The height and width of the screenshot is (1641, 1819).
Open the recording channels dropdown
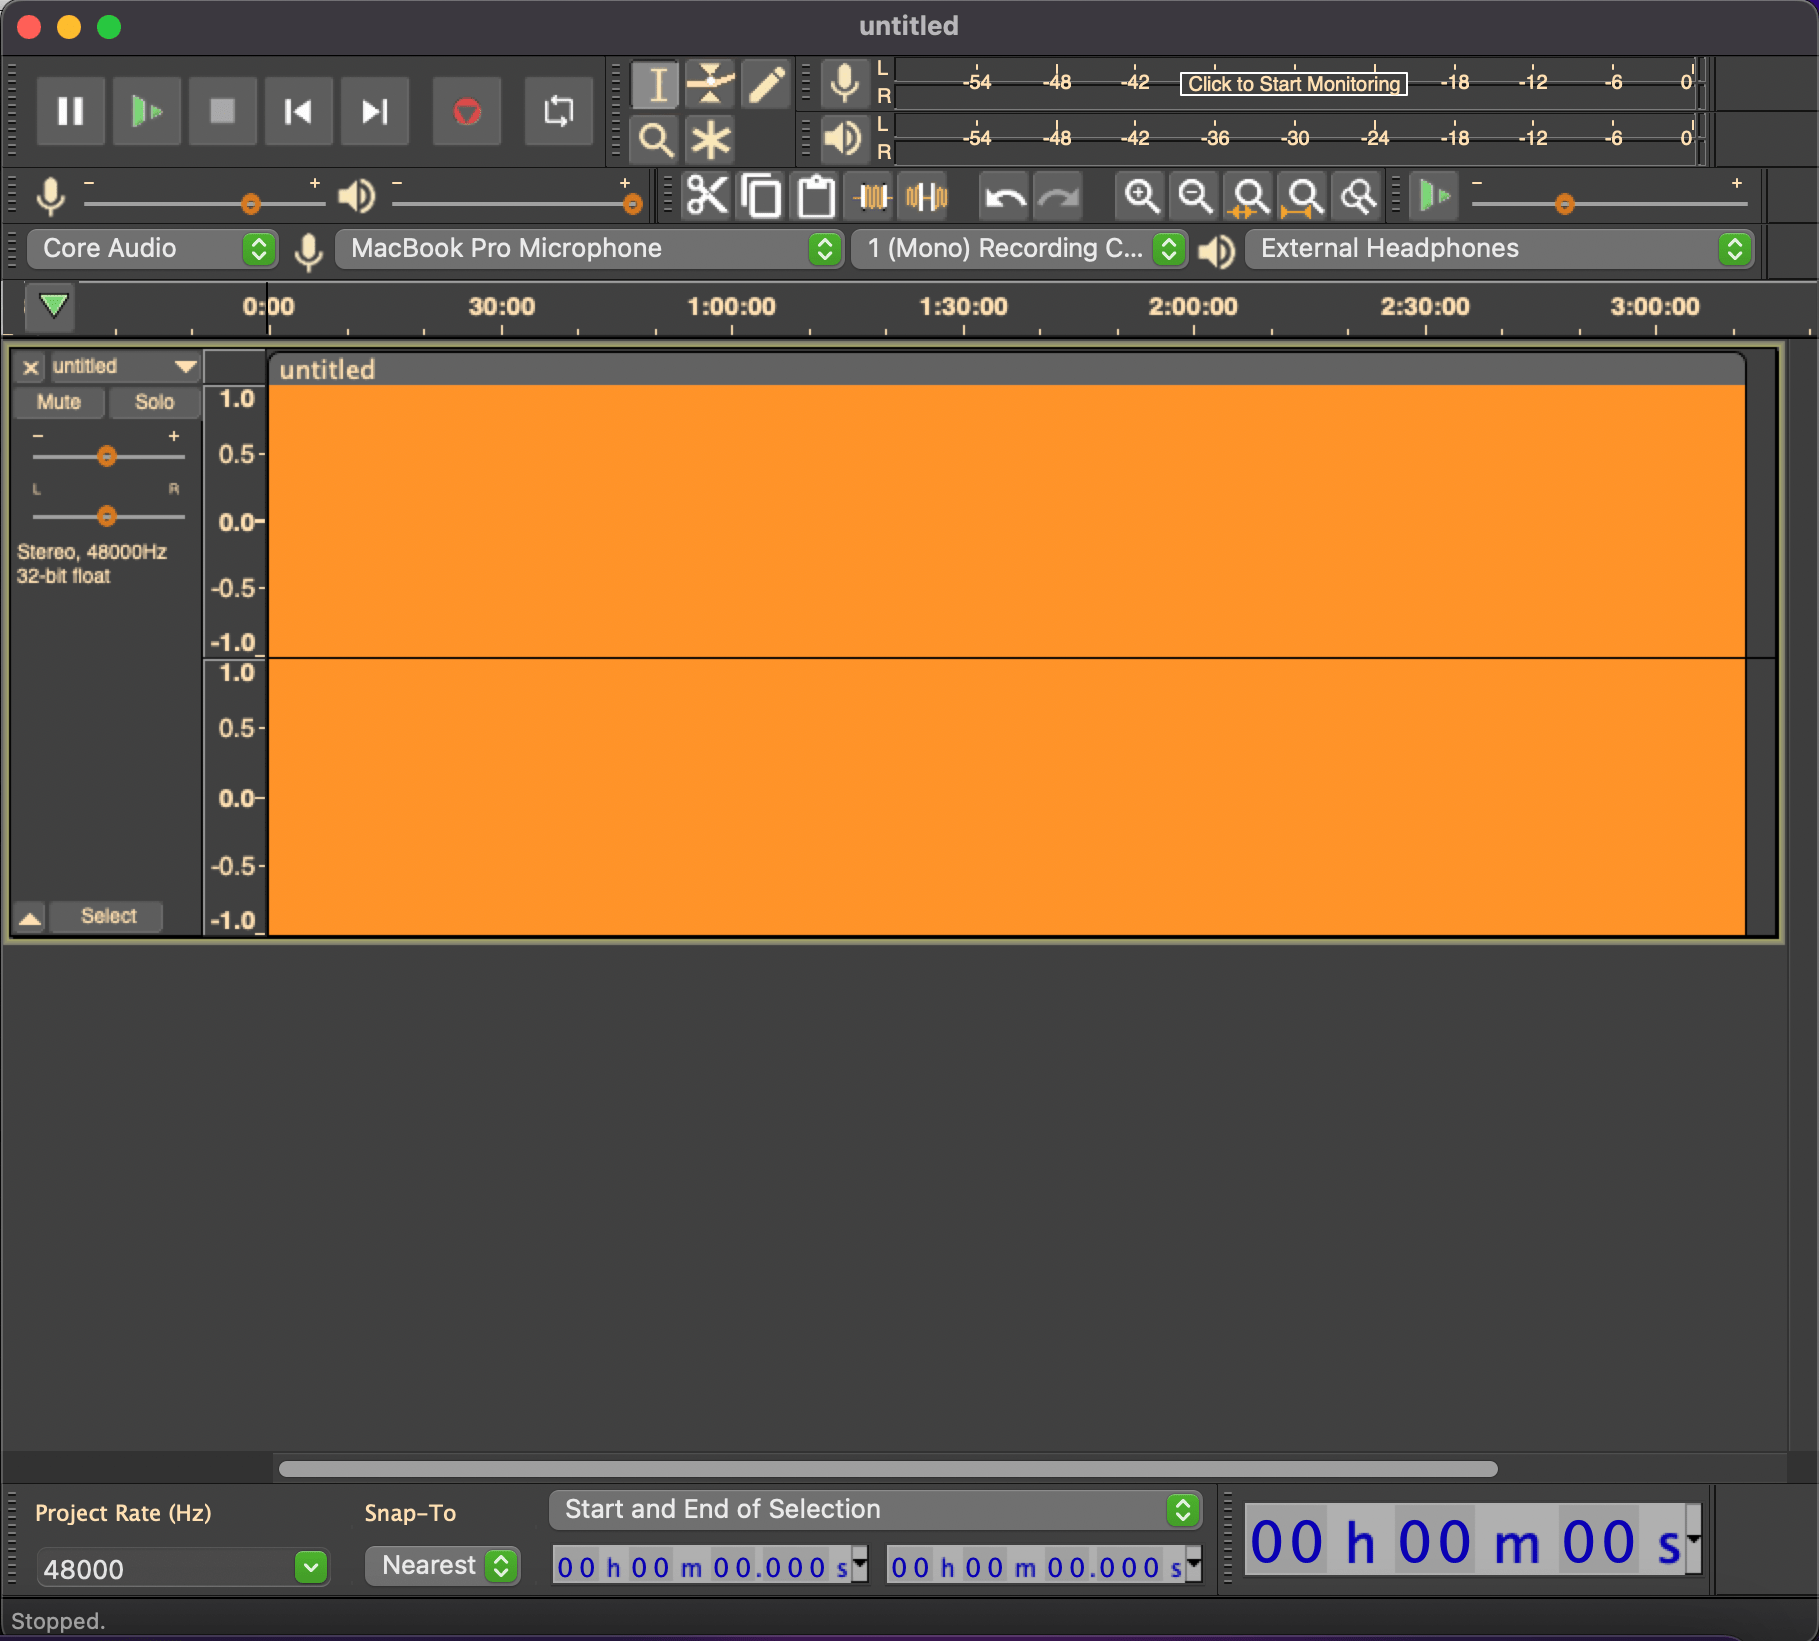point(1019,248)
